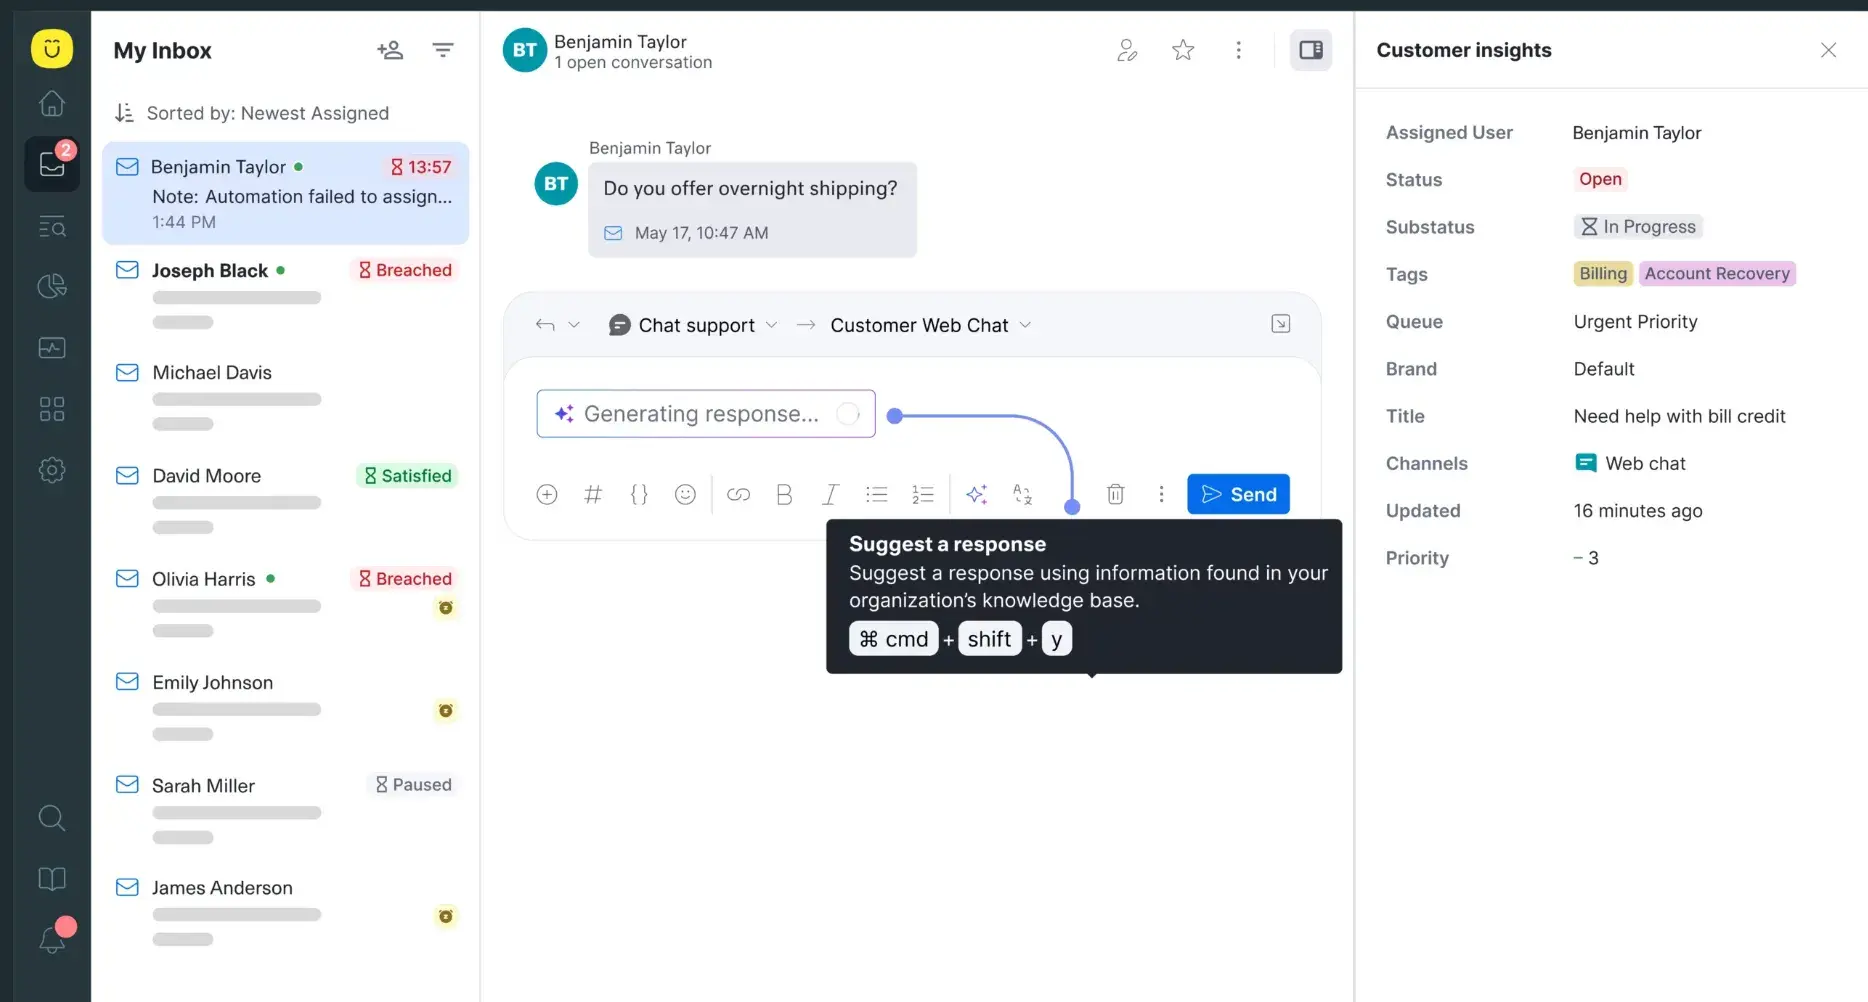Toggle the customer insights side panel
The height and width of the screenshot is (1002, 1868).
point(1310,50)
